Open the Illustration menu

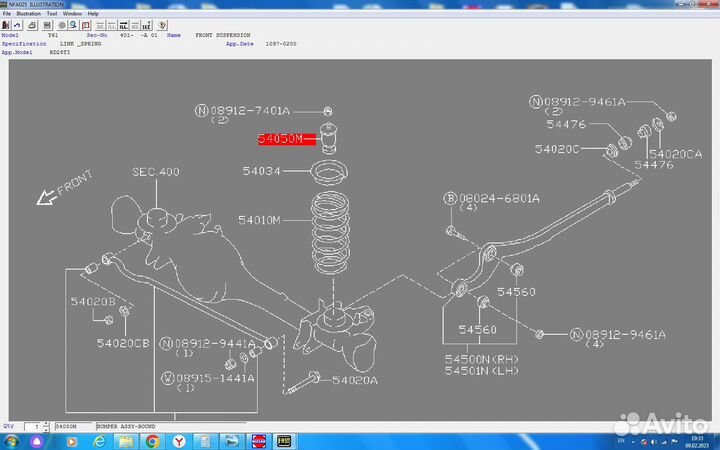click(x=27, y=13)
